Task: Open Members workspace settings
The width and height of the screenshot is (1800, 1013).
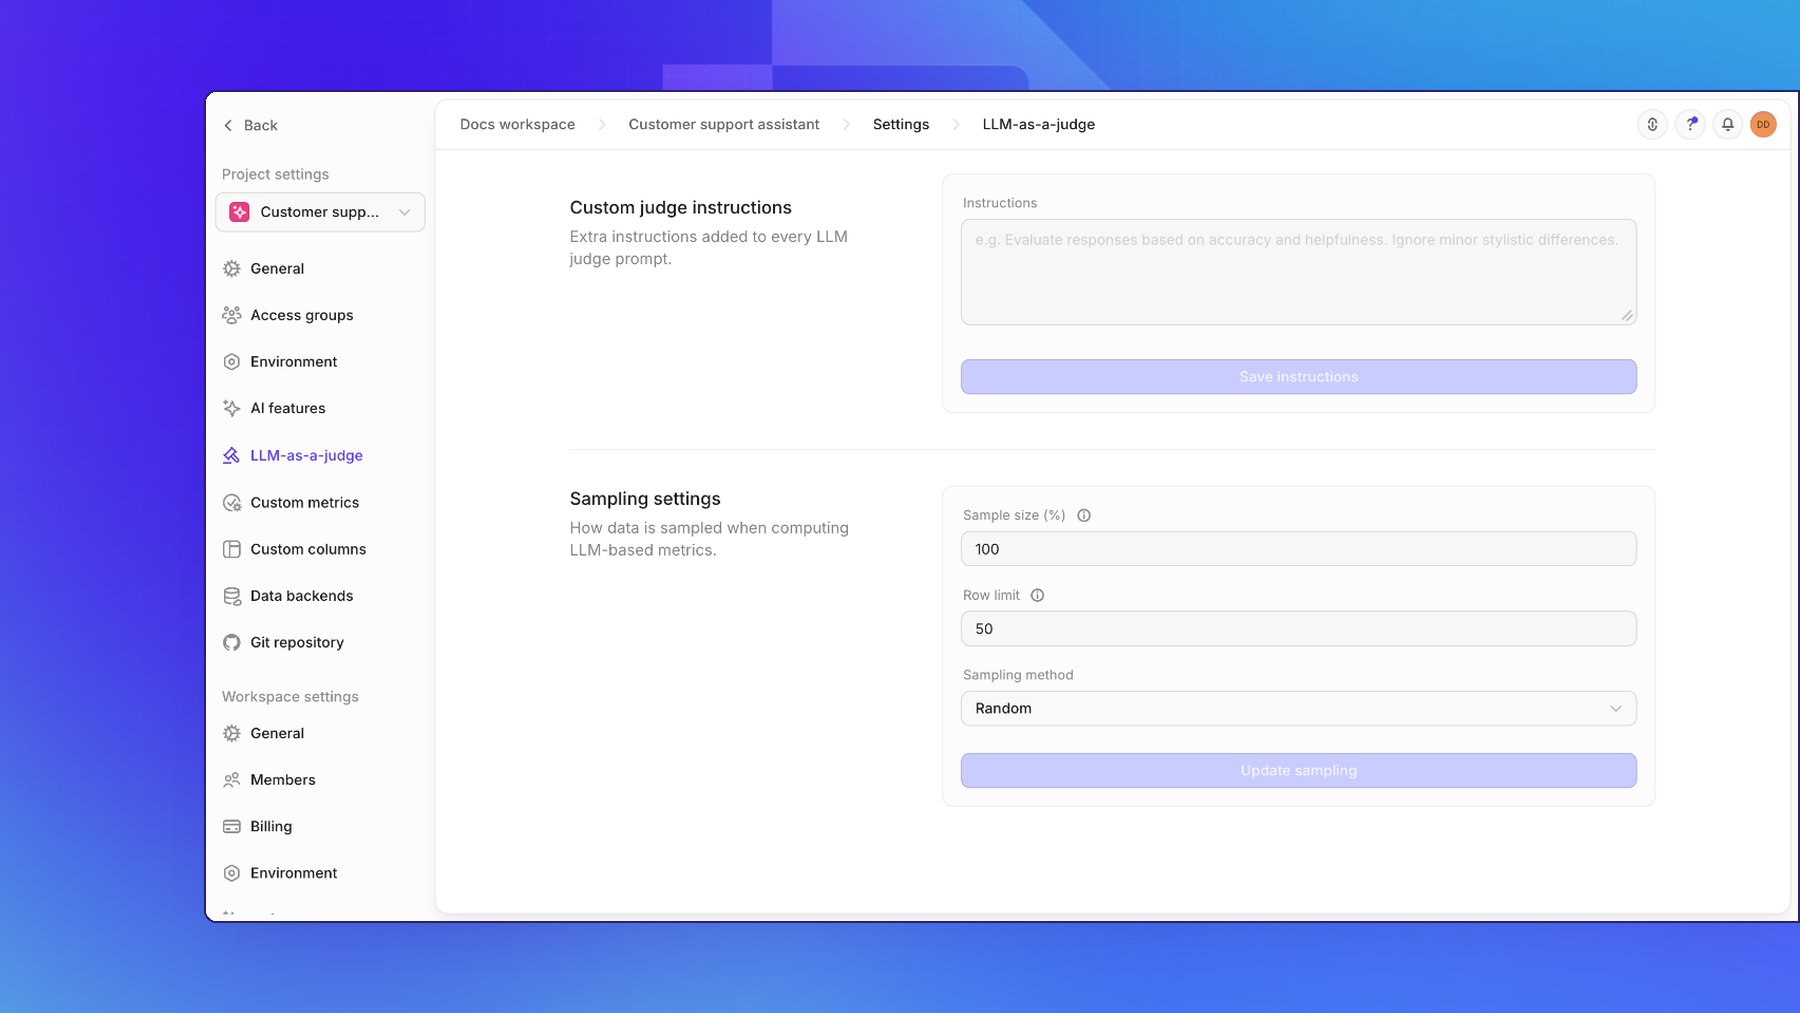Action: (283, 780)
